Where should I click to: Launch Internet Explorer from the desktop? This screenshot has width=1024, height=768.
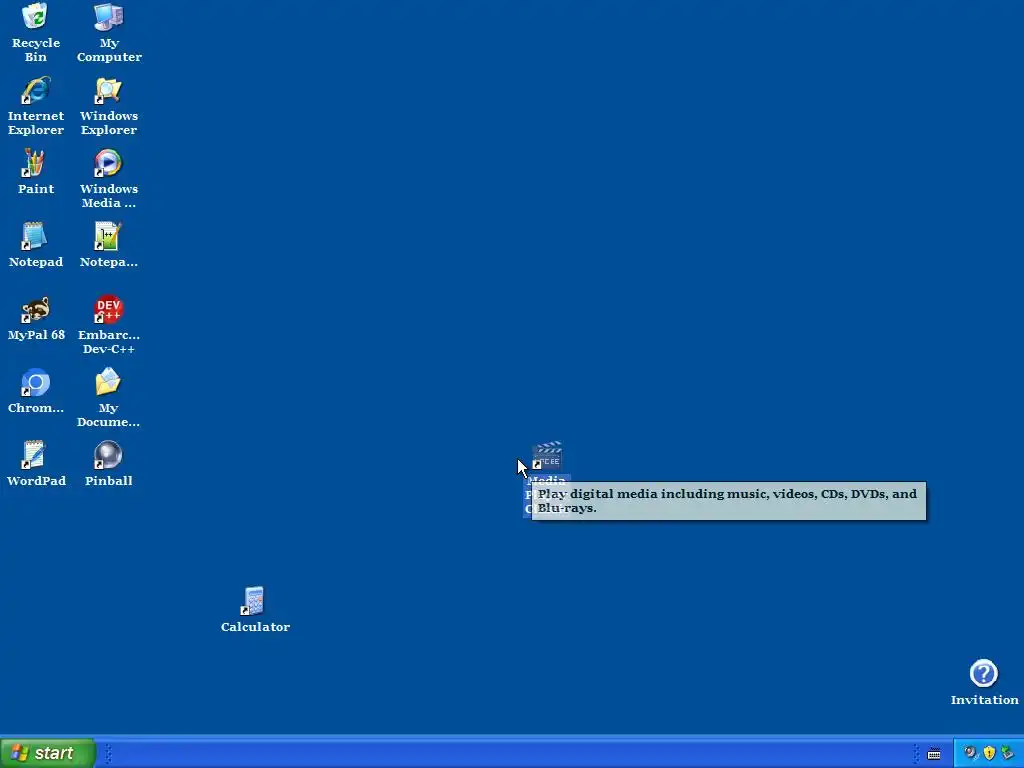(35, 90)
